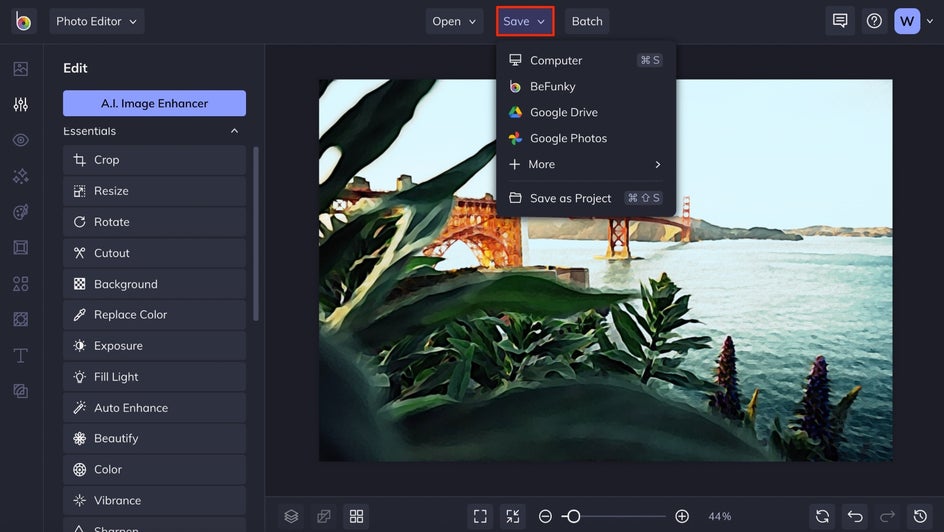Viewport: 944px width, 532px height.
Task: Select the Background tool
Action: 154,284
